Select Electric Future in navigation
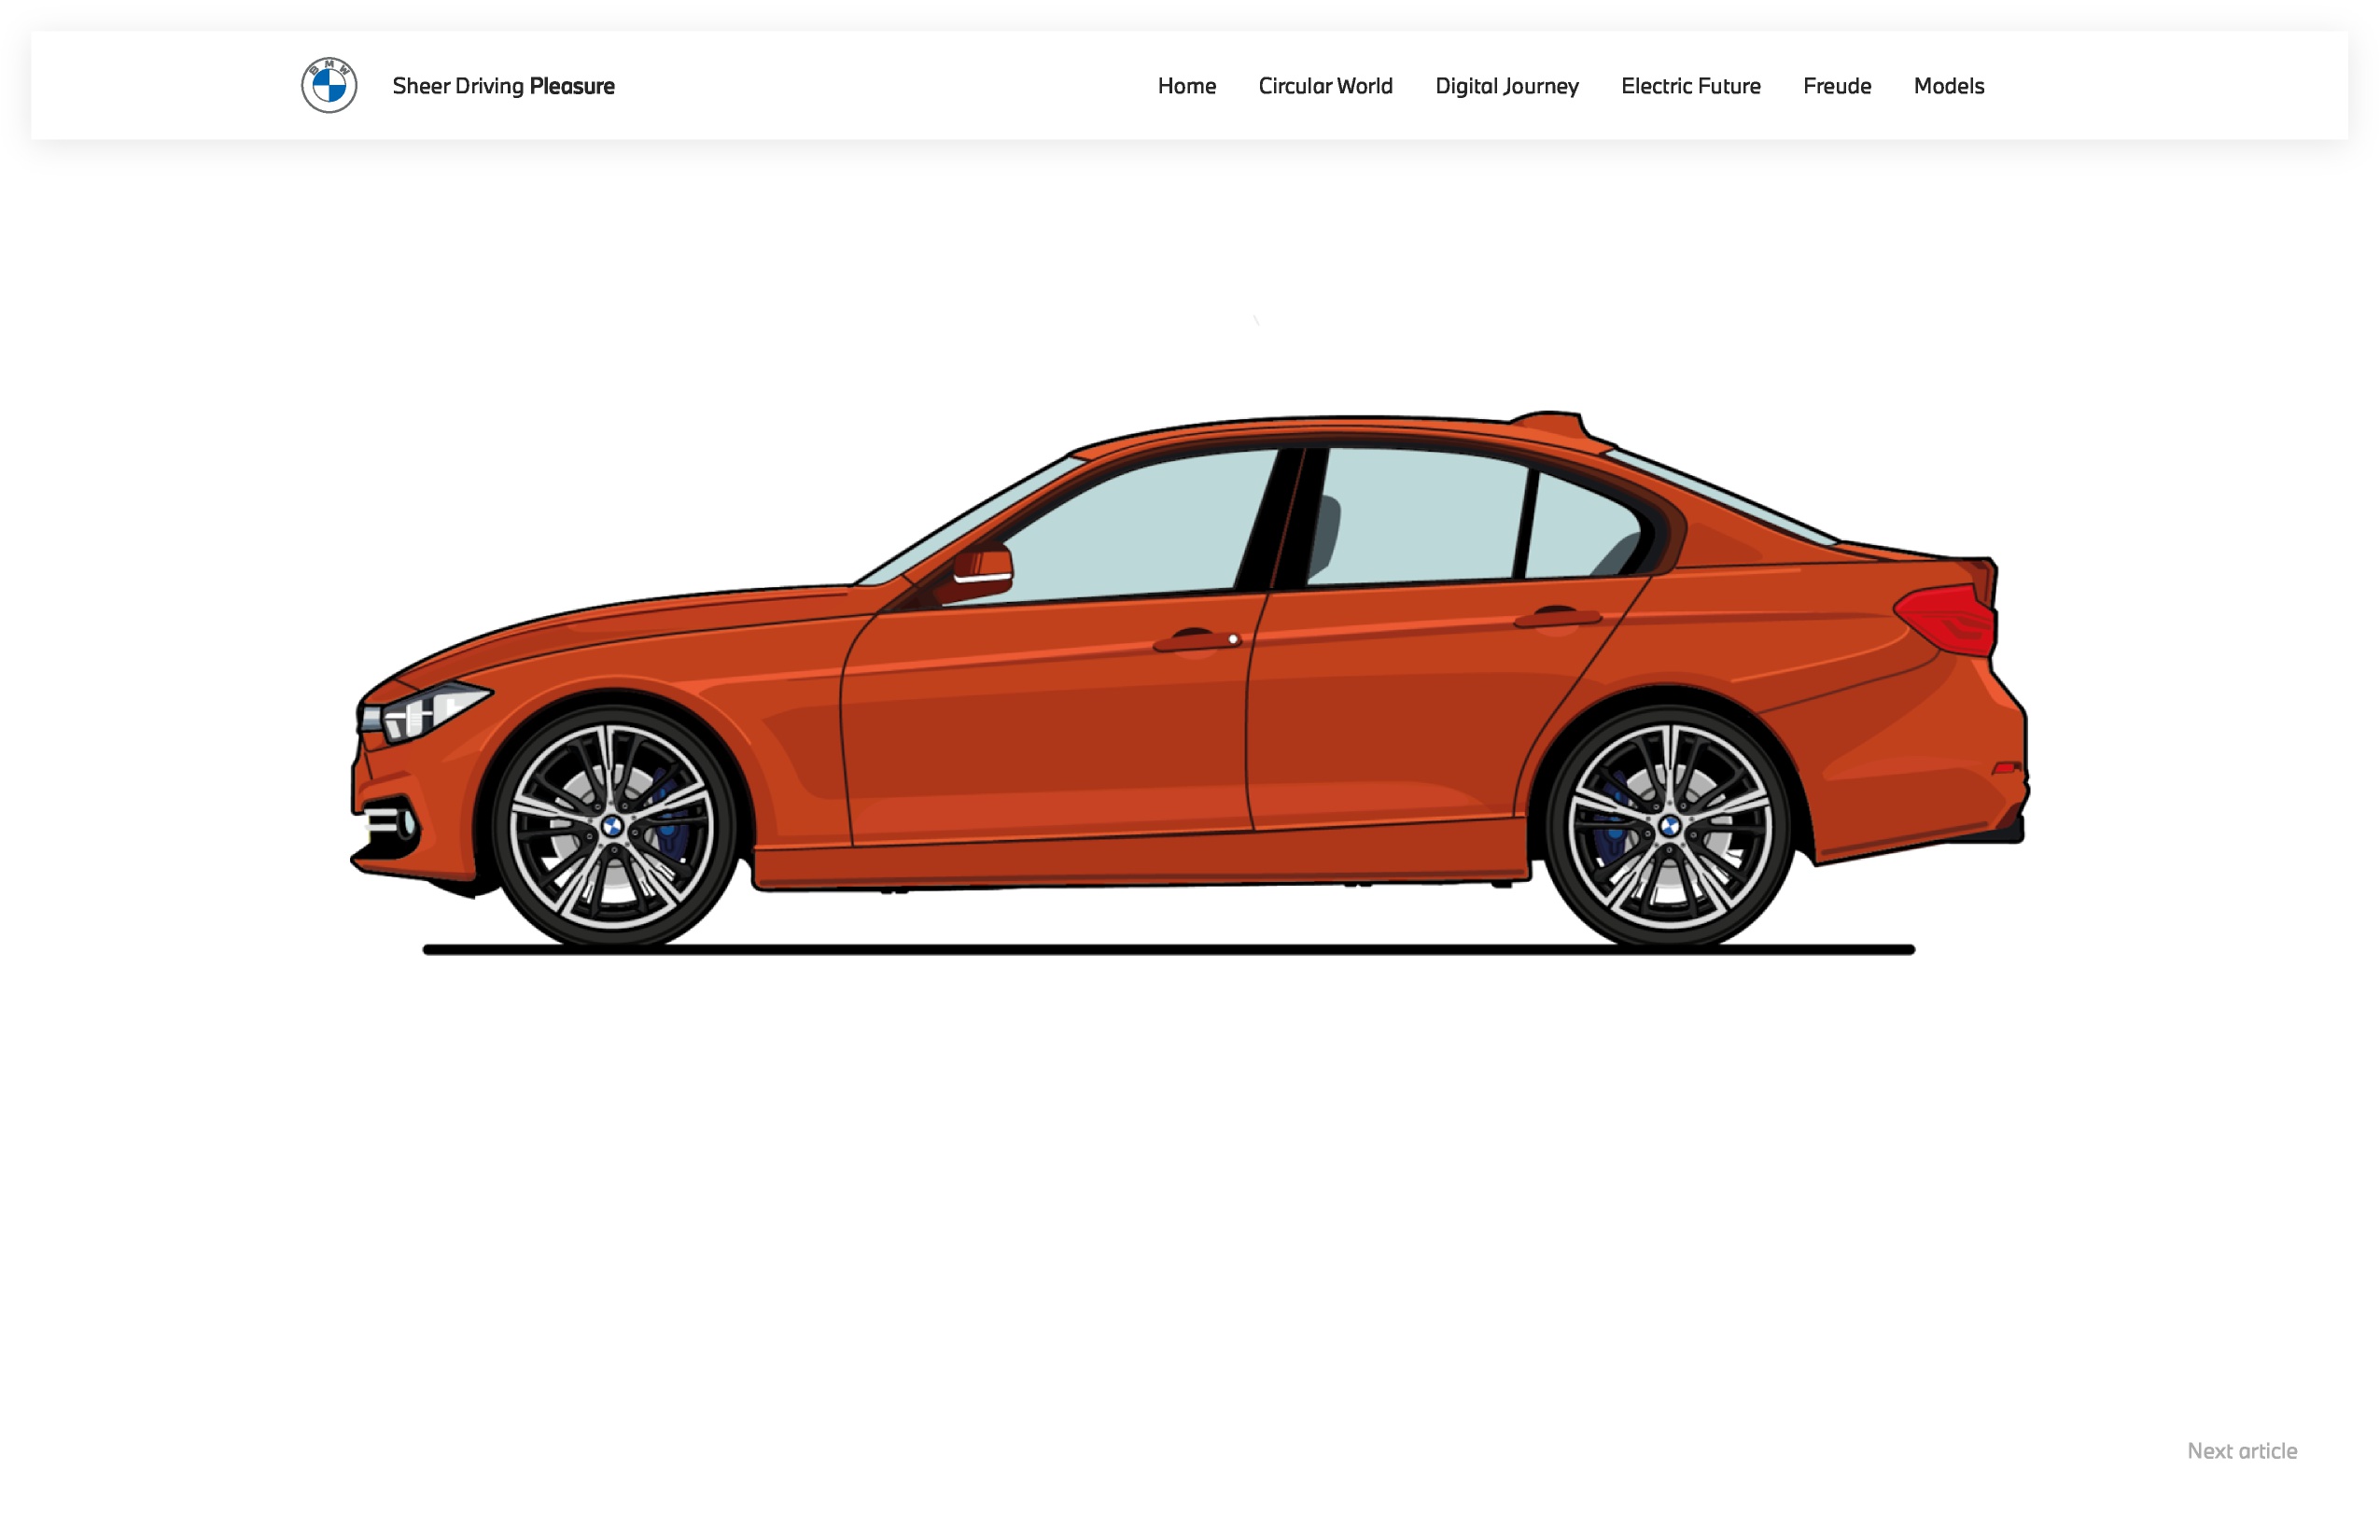 1690,86
